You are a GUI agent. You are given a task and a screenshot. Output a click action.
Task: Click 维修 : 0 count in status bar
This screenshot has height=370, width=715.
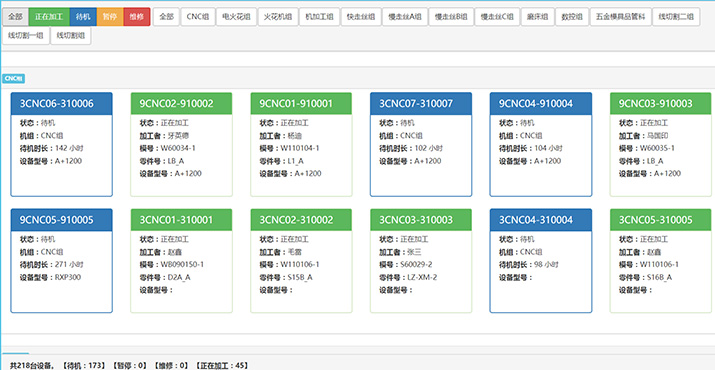click(x=171, y=365)
